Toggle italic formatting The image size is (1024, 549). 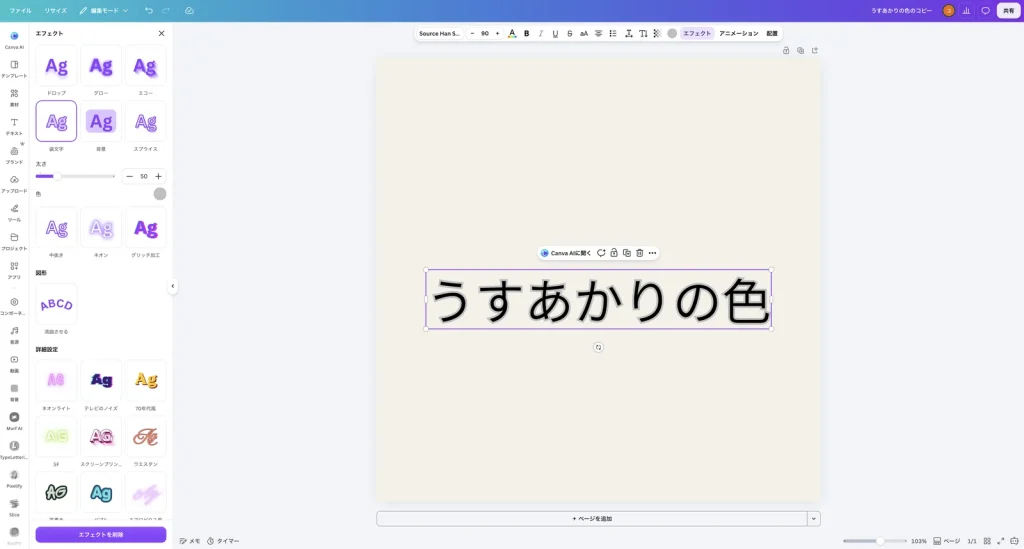point(541,33)
